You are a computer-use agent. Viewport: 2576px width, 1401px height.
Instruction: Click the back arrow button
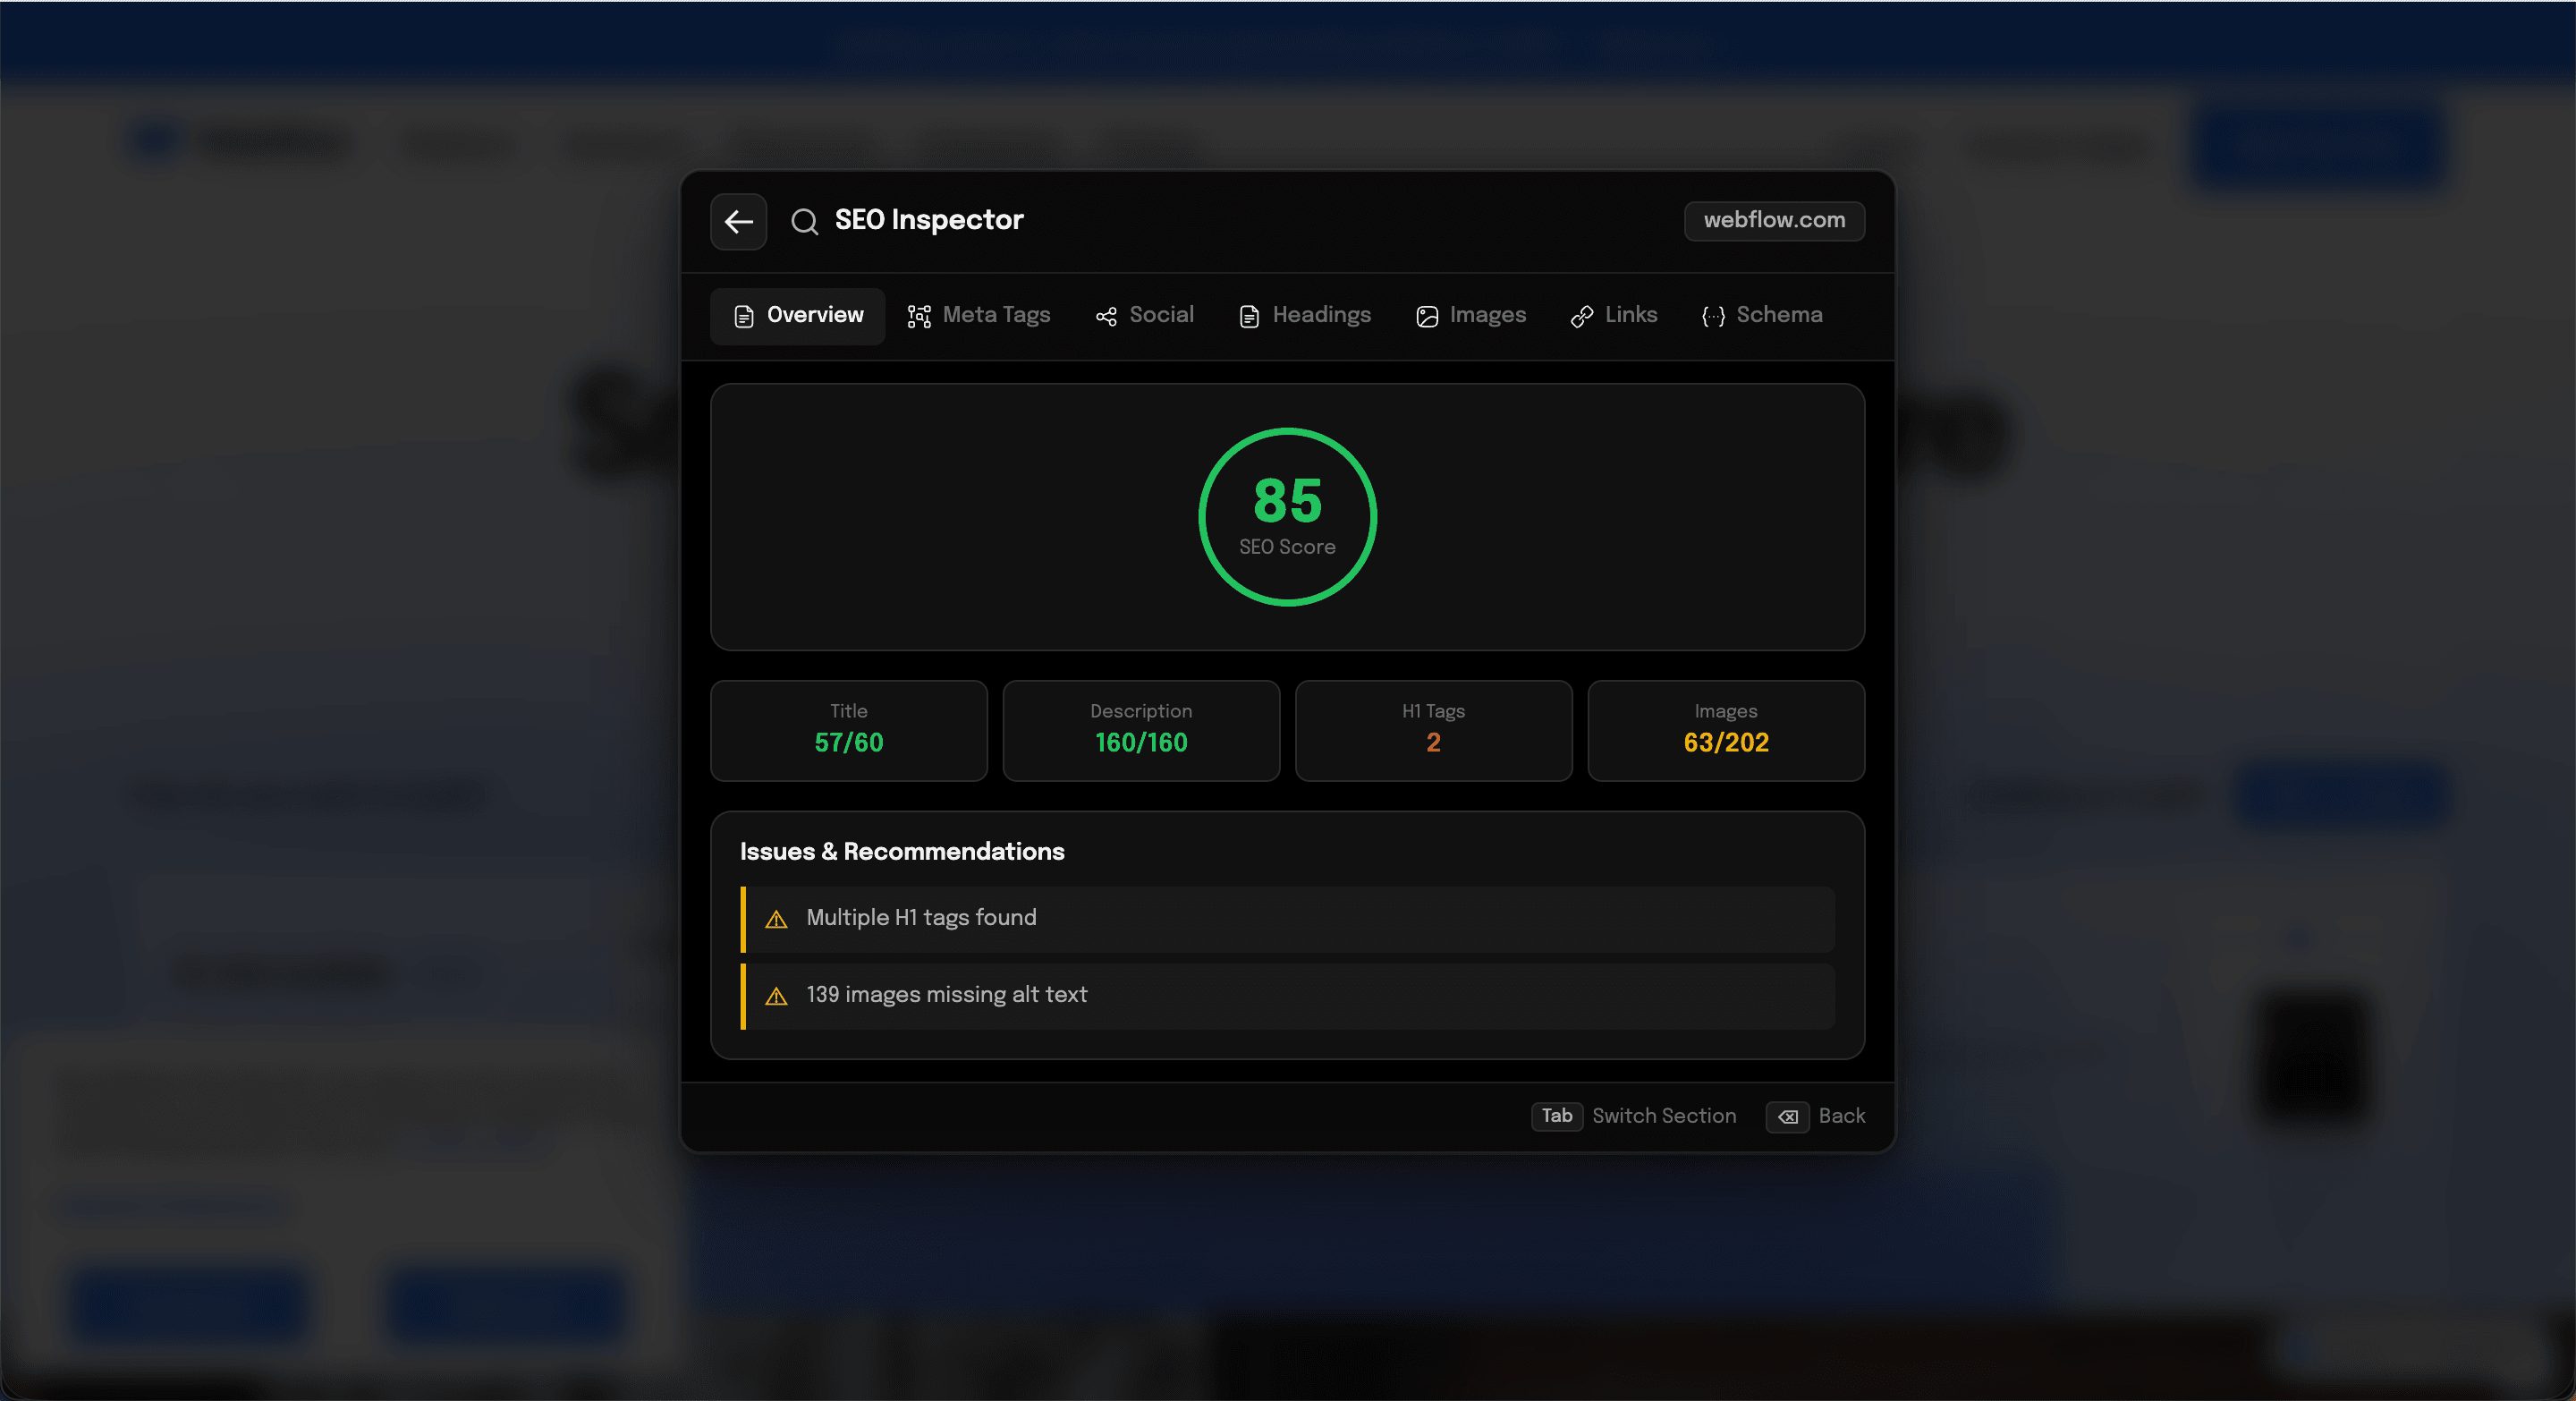coord(738,221)
